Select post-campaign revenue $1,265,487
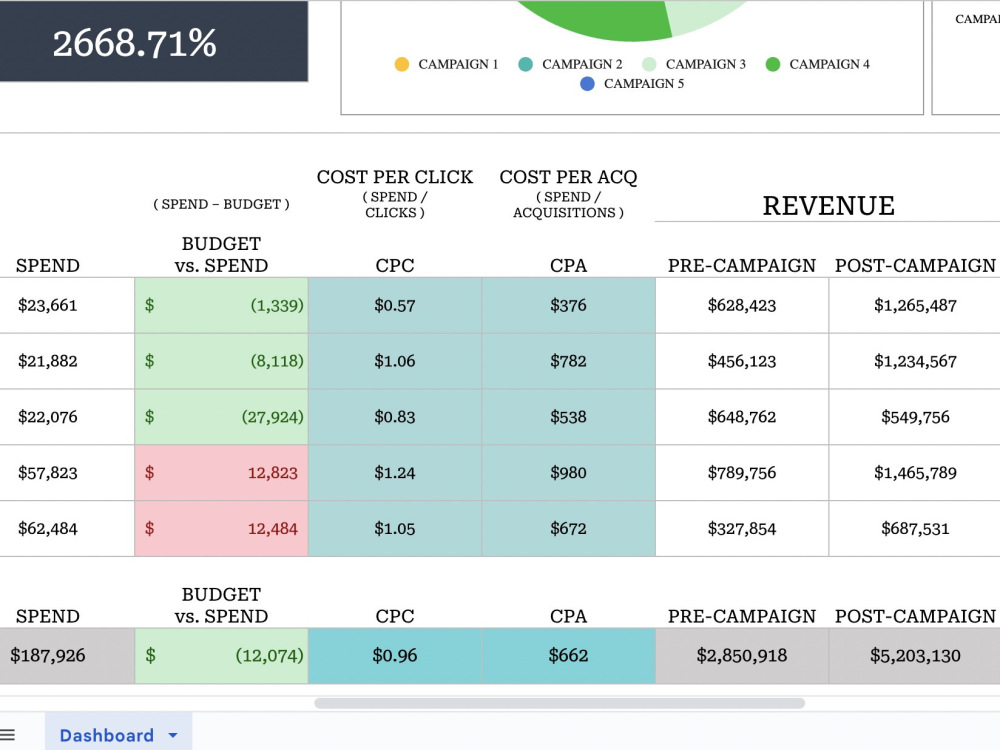 coord(915,305)
